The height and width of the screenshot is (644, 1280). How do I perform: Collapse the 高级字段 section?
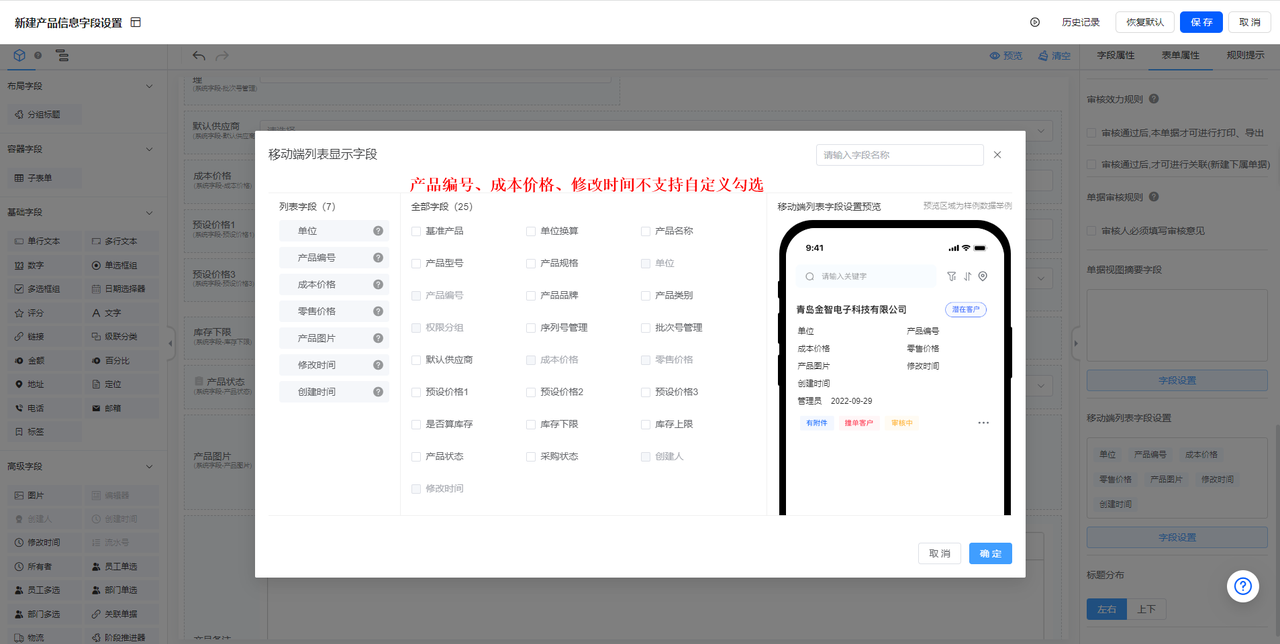point(150,466)
